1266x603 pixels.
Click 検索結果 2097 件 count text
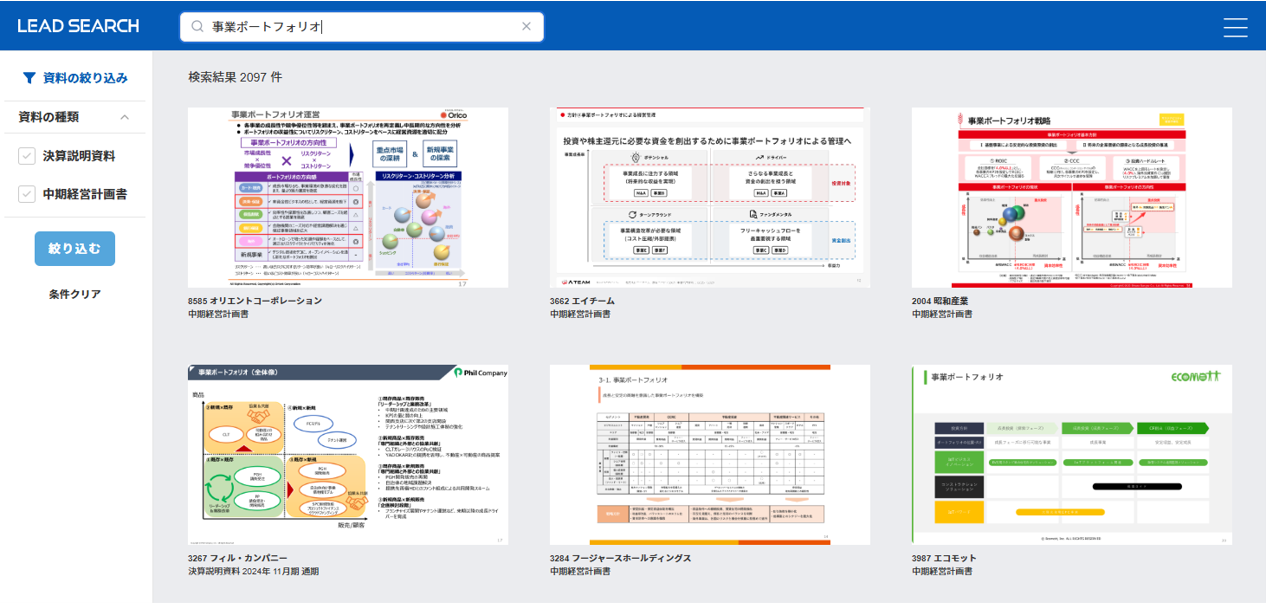235,77
